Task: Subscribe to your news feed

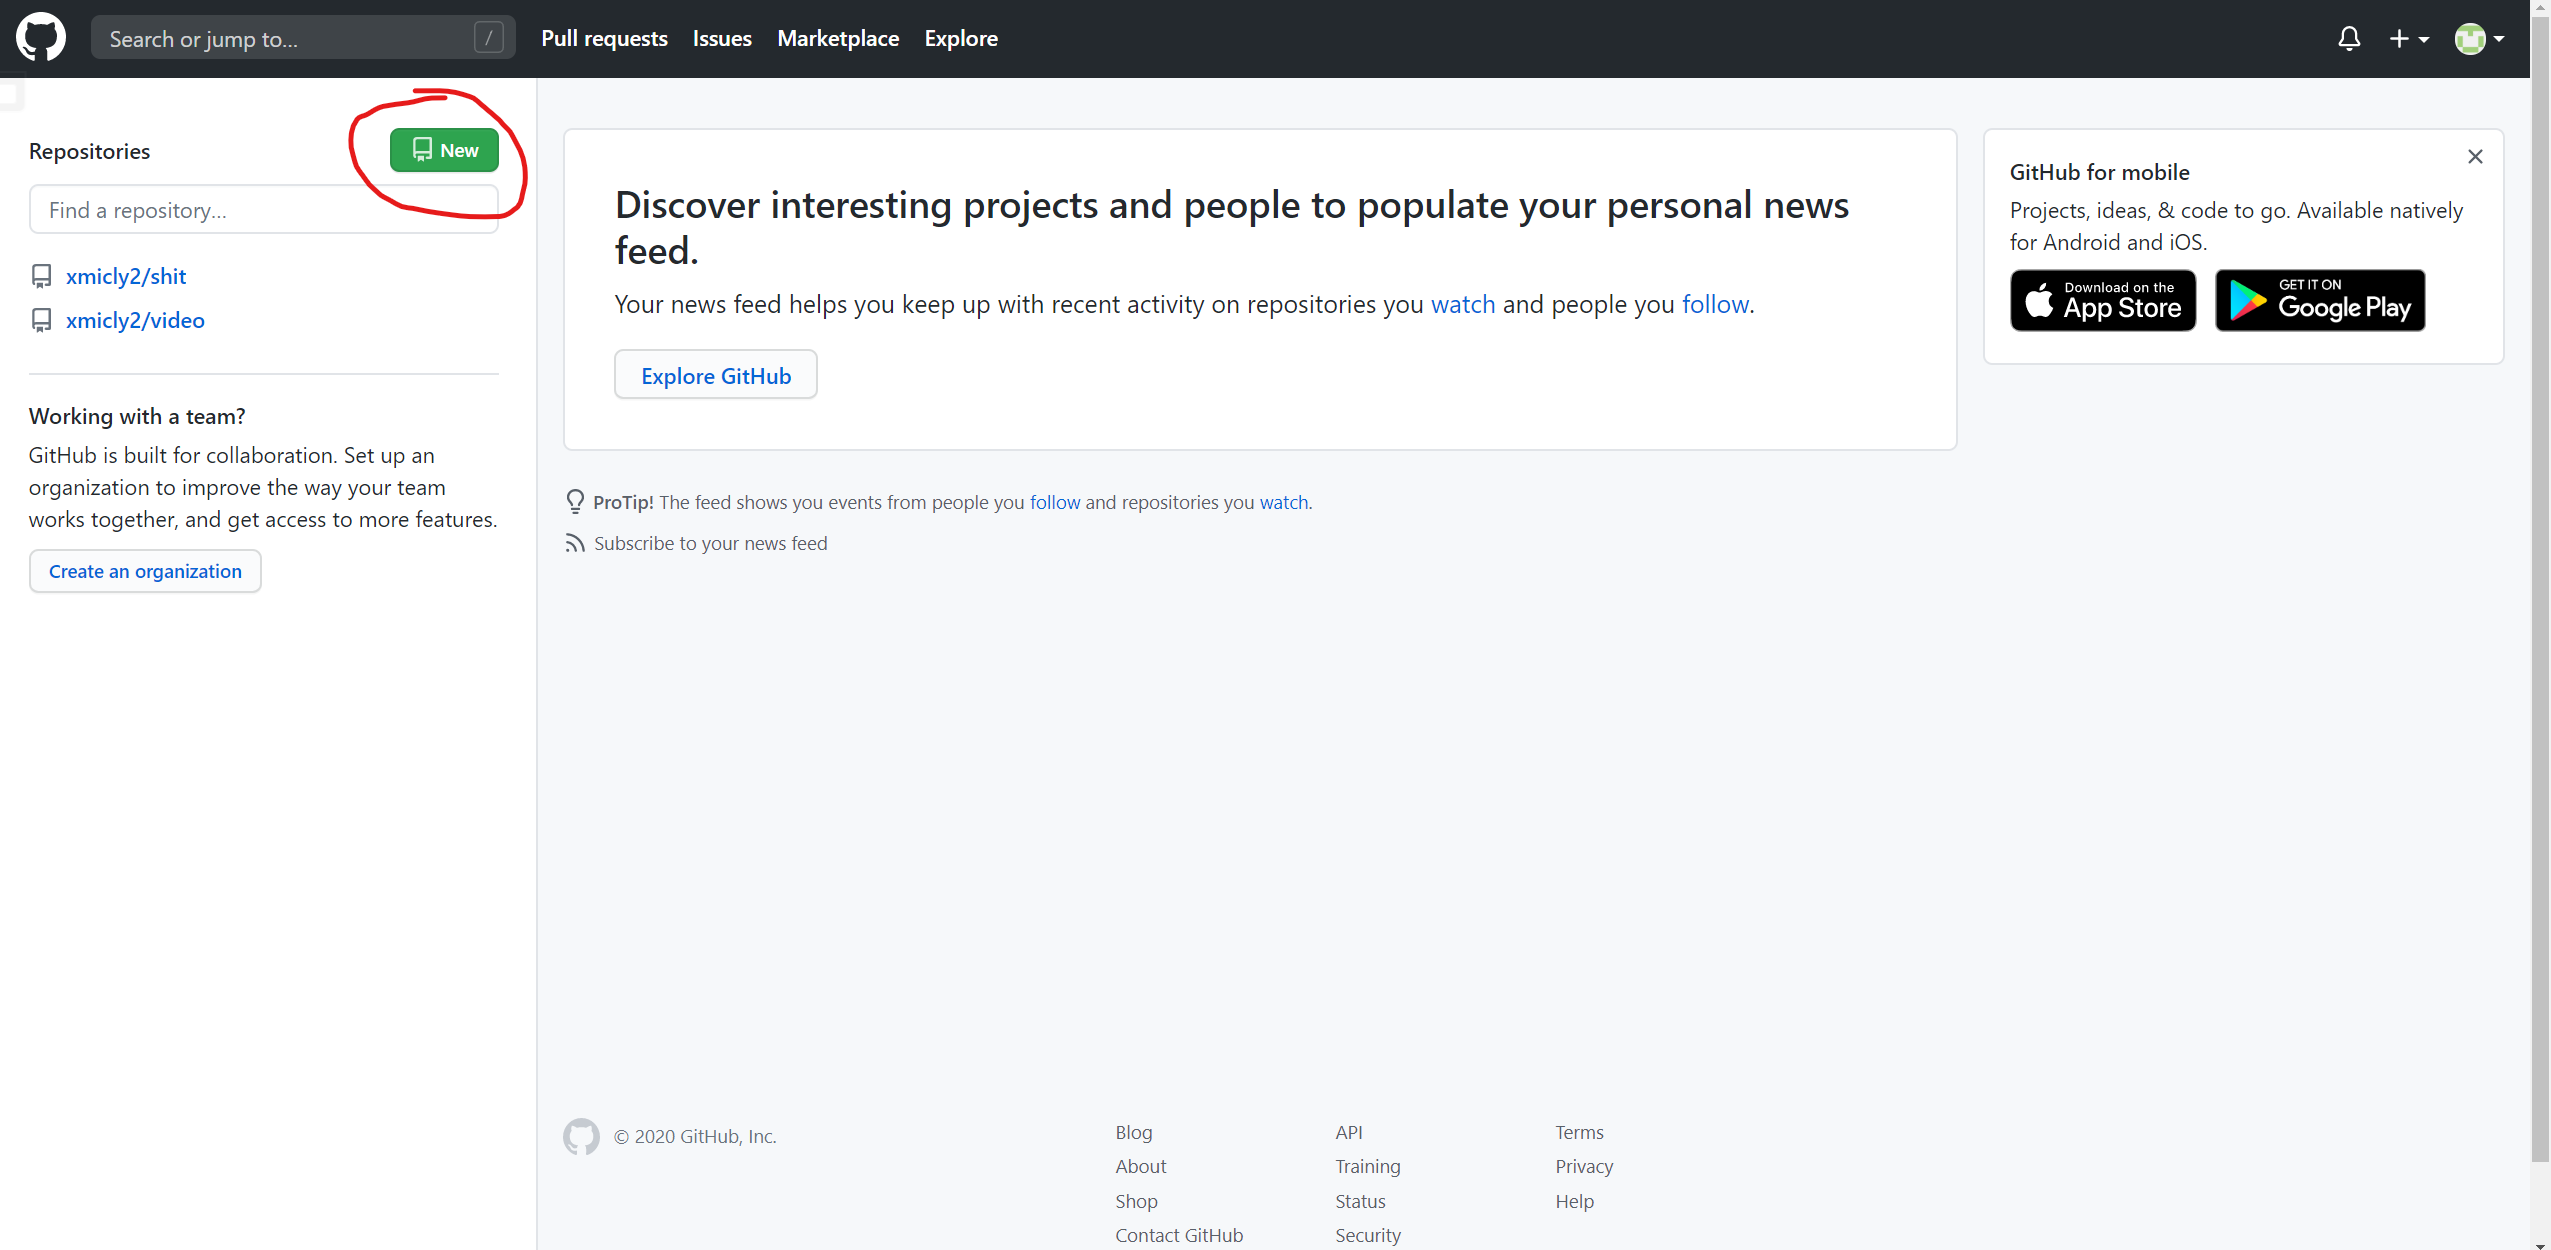Action: pos(711,543)
